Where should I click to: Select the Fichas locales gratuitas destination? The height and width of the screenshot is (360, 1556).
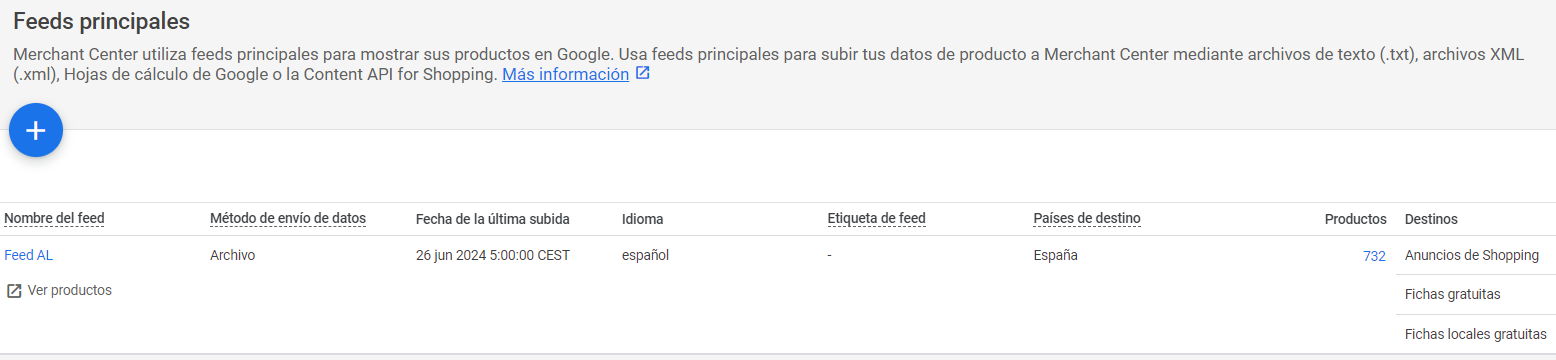1476,334
